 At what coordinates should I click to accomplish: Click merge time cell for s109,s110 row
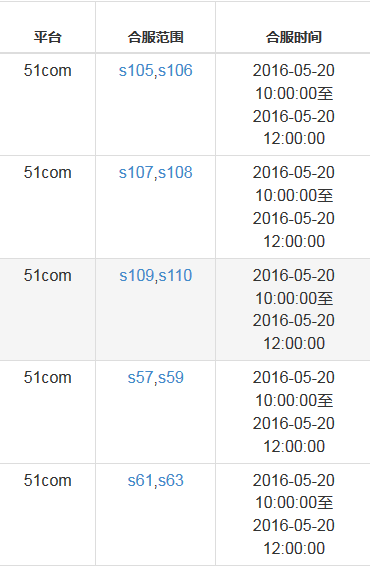(x=293, y=309)
